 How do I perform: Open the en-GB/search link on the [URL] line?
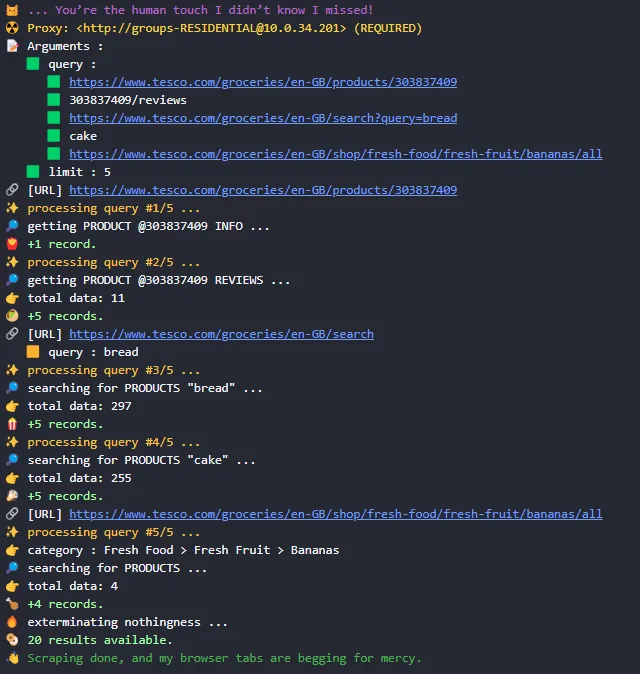click(x=221, y=334)
